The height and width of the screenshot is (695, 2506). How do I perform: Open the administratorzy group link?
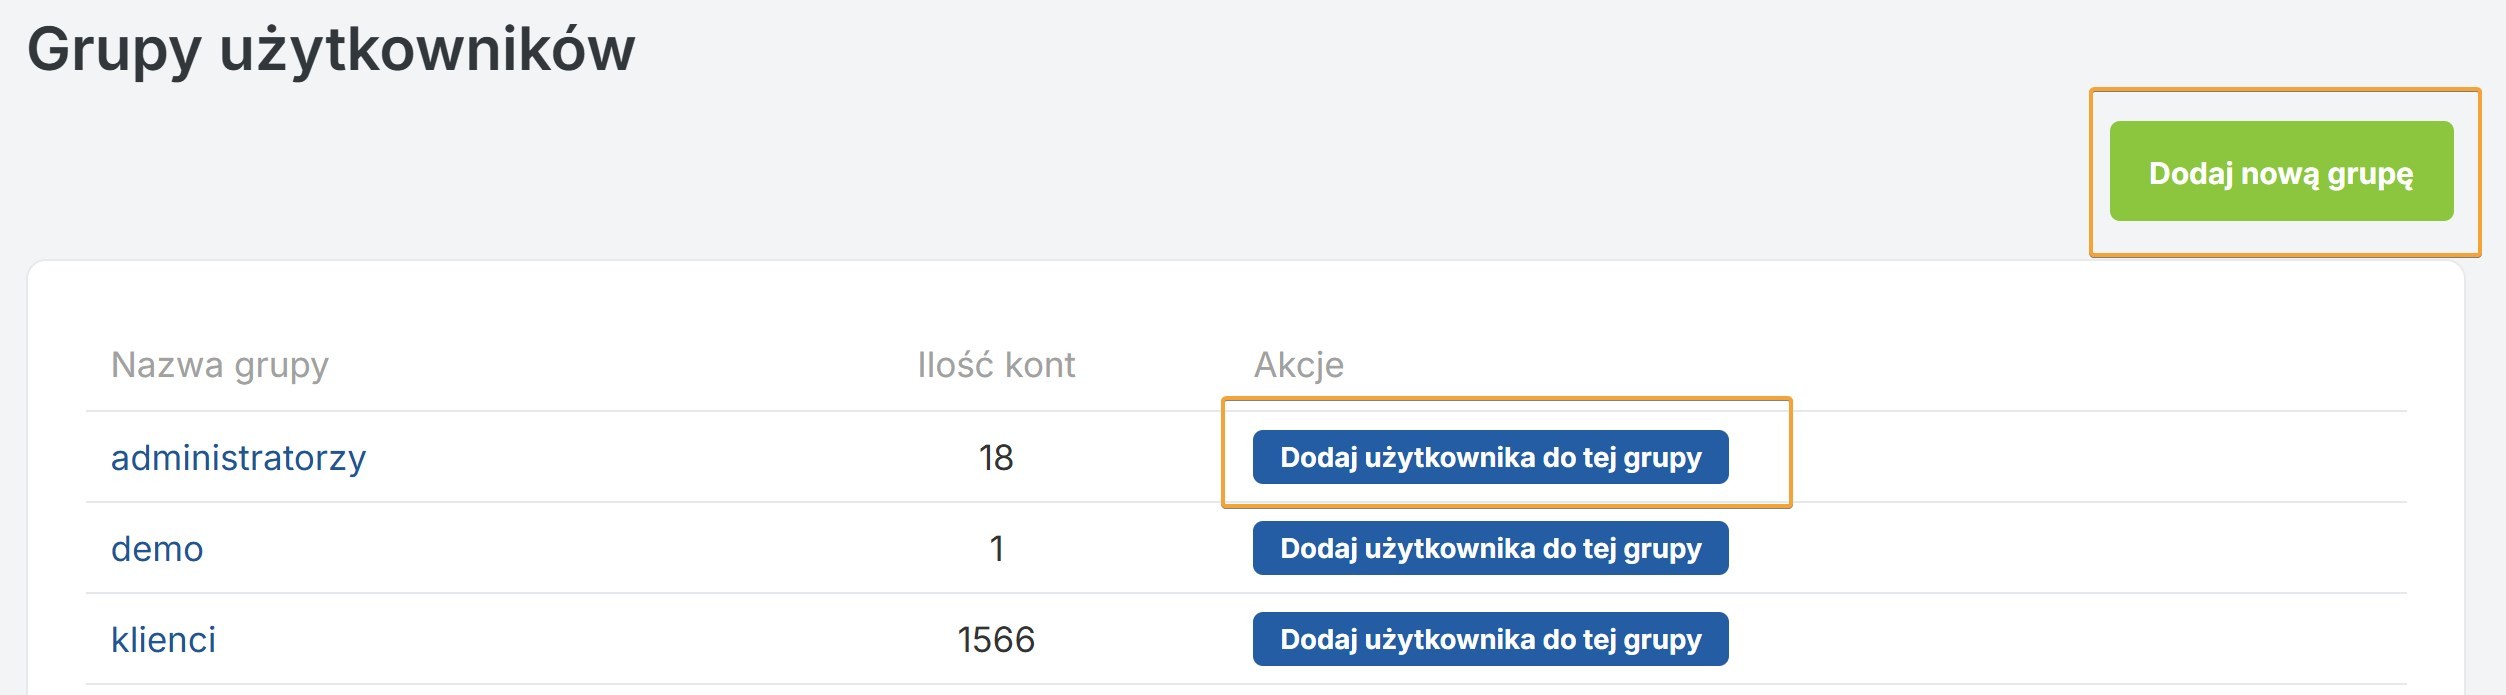pyautogui.click(x=238, y=458)
